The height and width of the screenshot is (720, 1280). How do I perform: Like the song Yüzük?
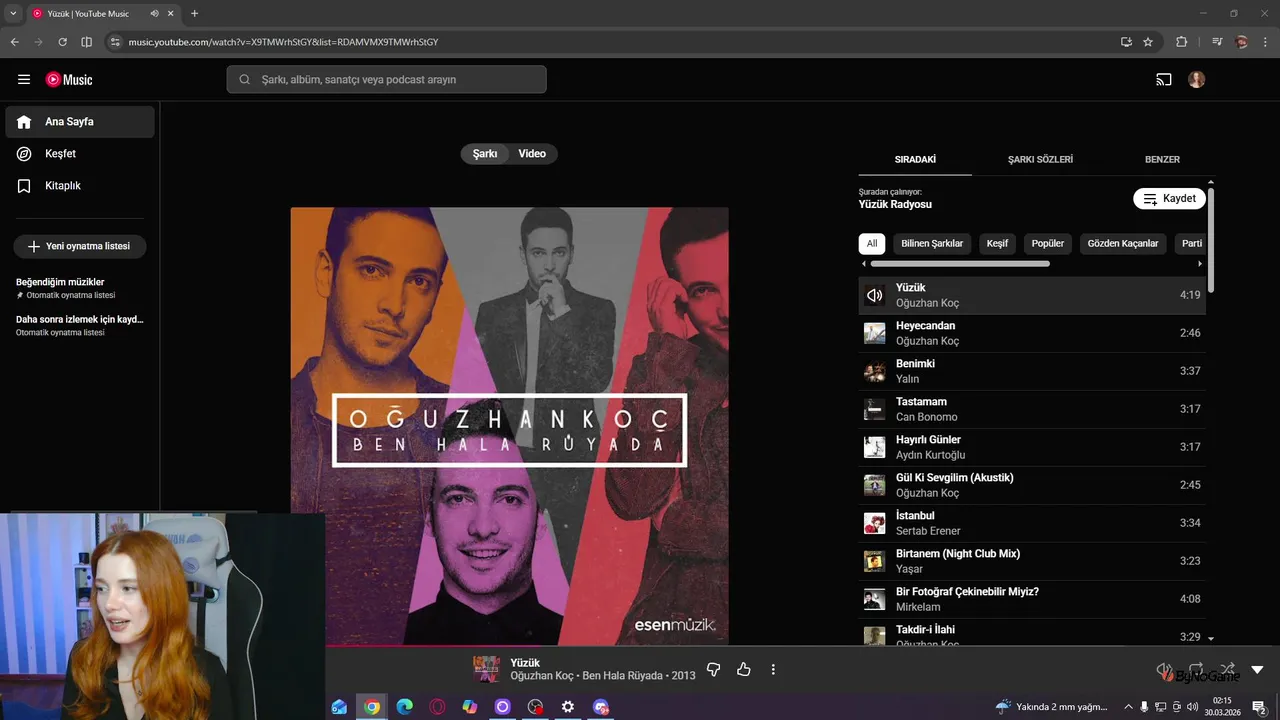coord(744,670)
